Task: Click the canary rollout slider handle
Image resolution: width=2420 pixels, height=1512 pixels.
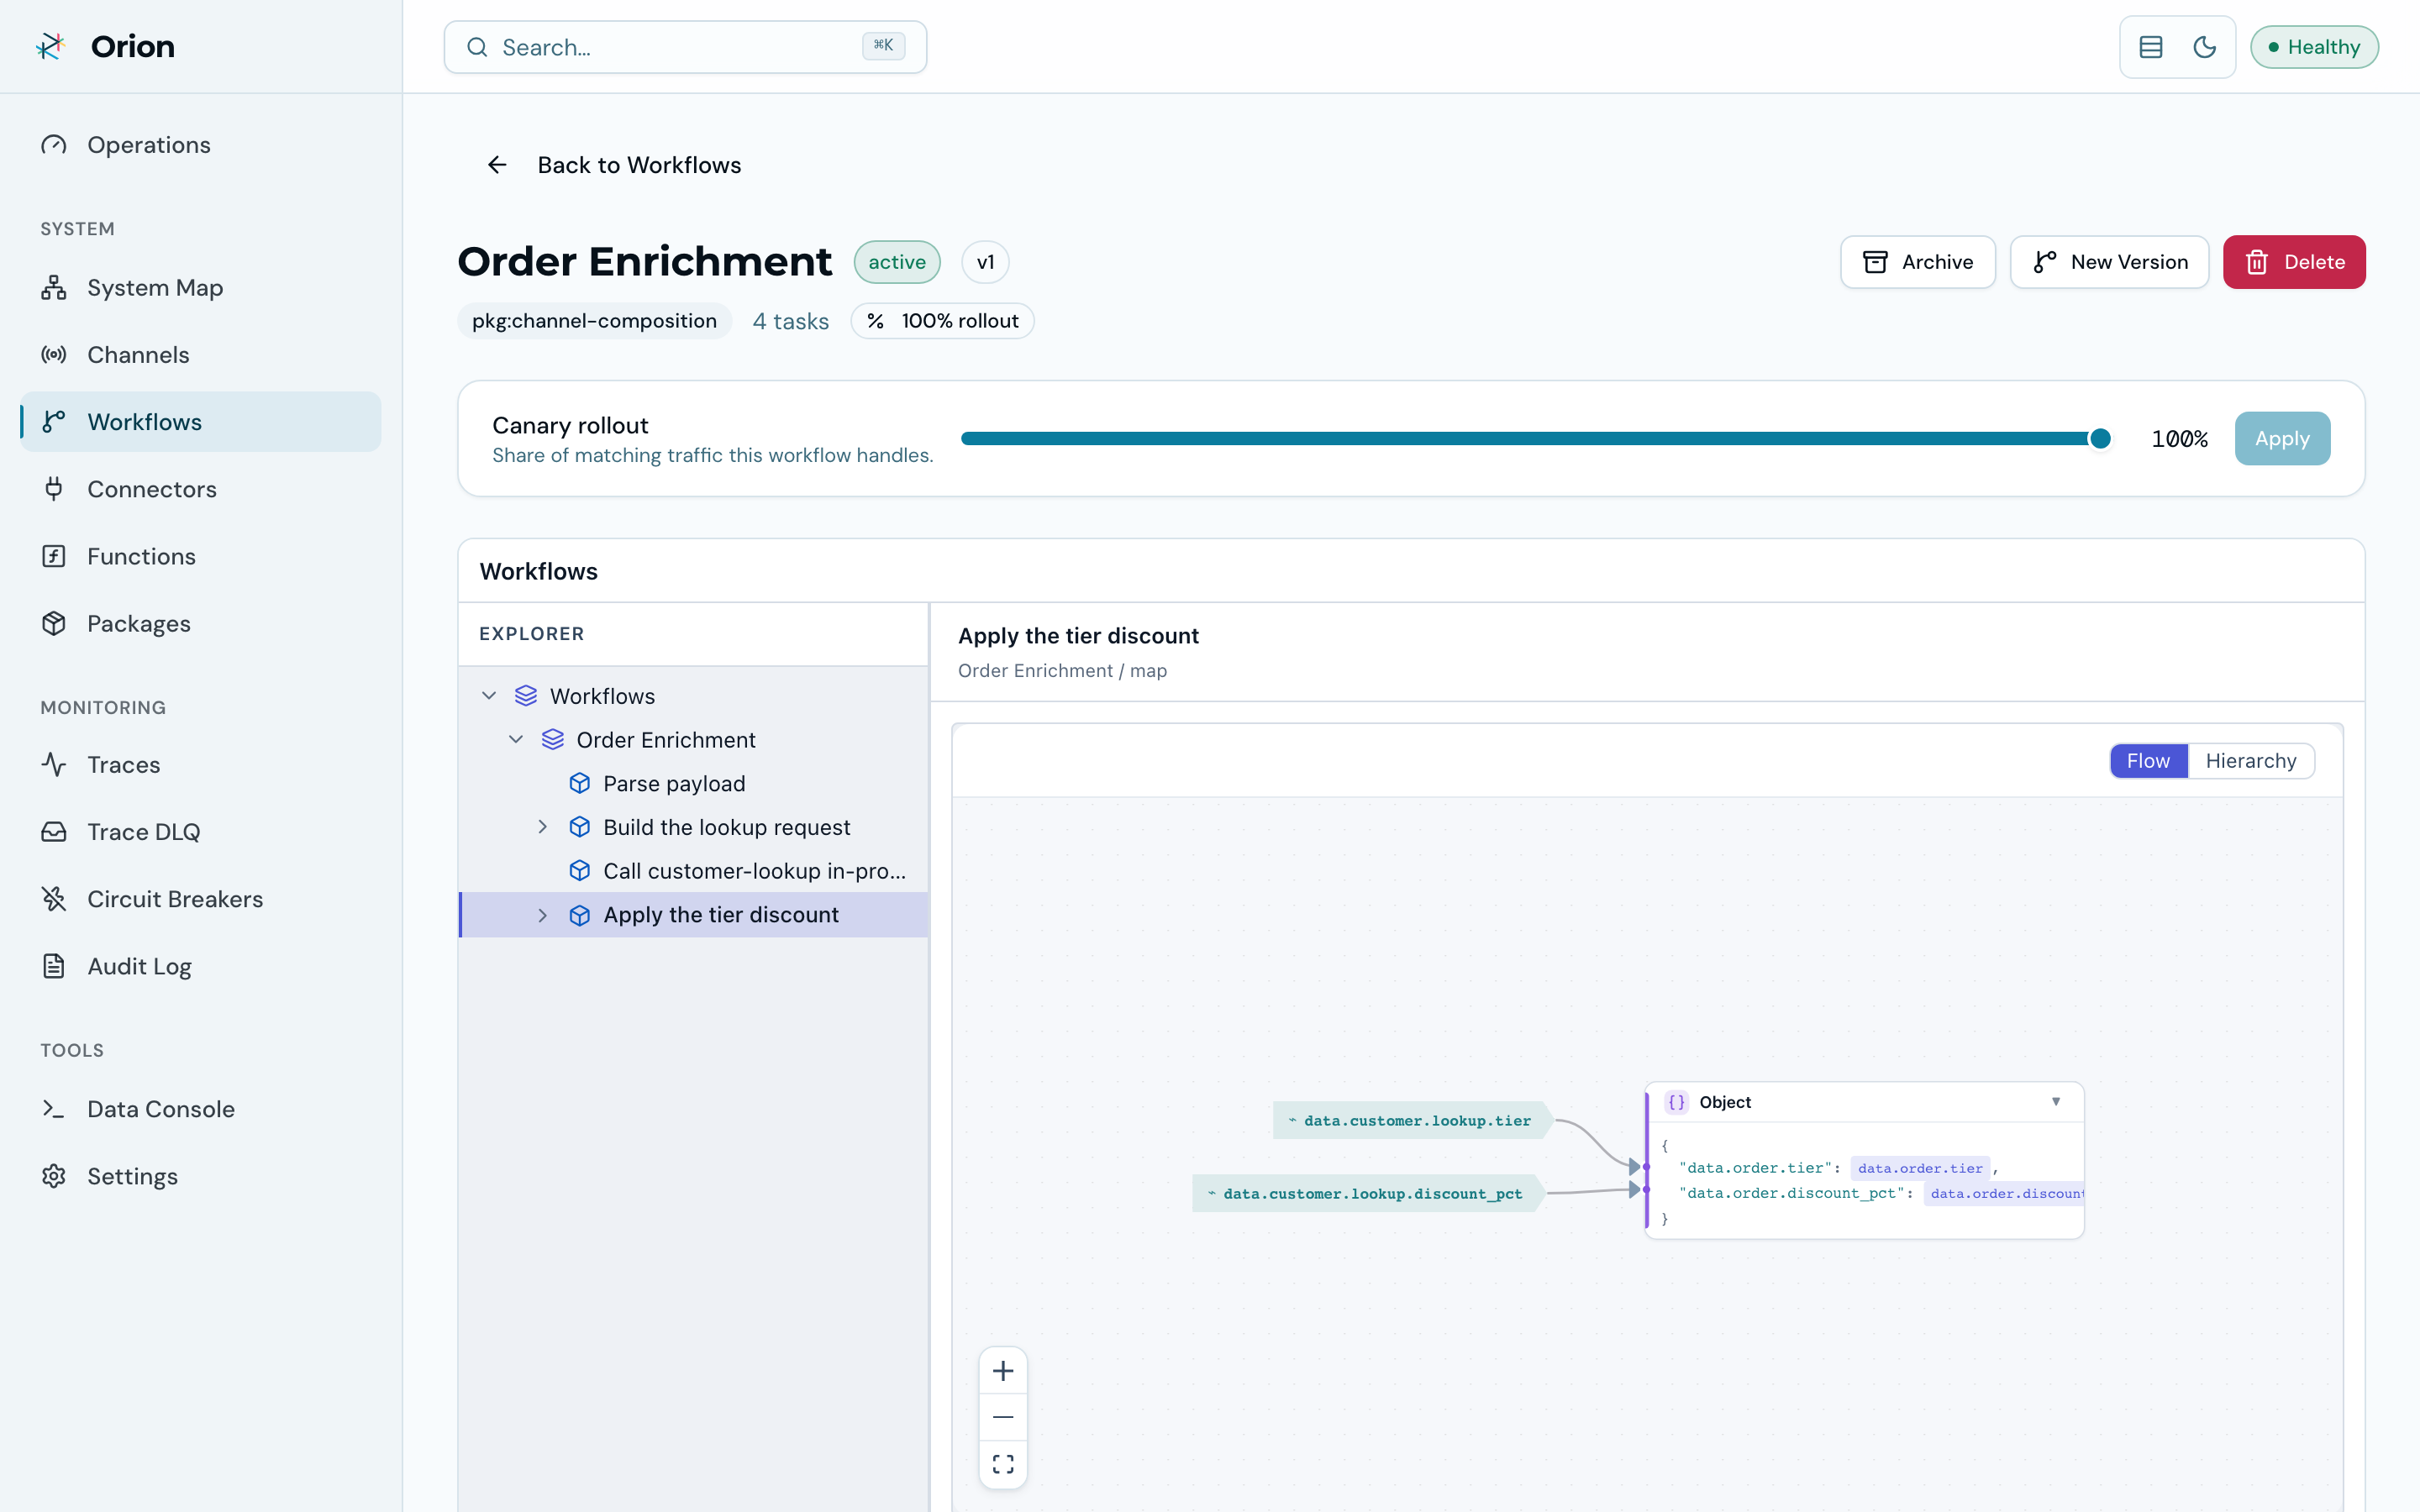Action: (x=2100, y=438)
